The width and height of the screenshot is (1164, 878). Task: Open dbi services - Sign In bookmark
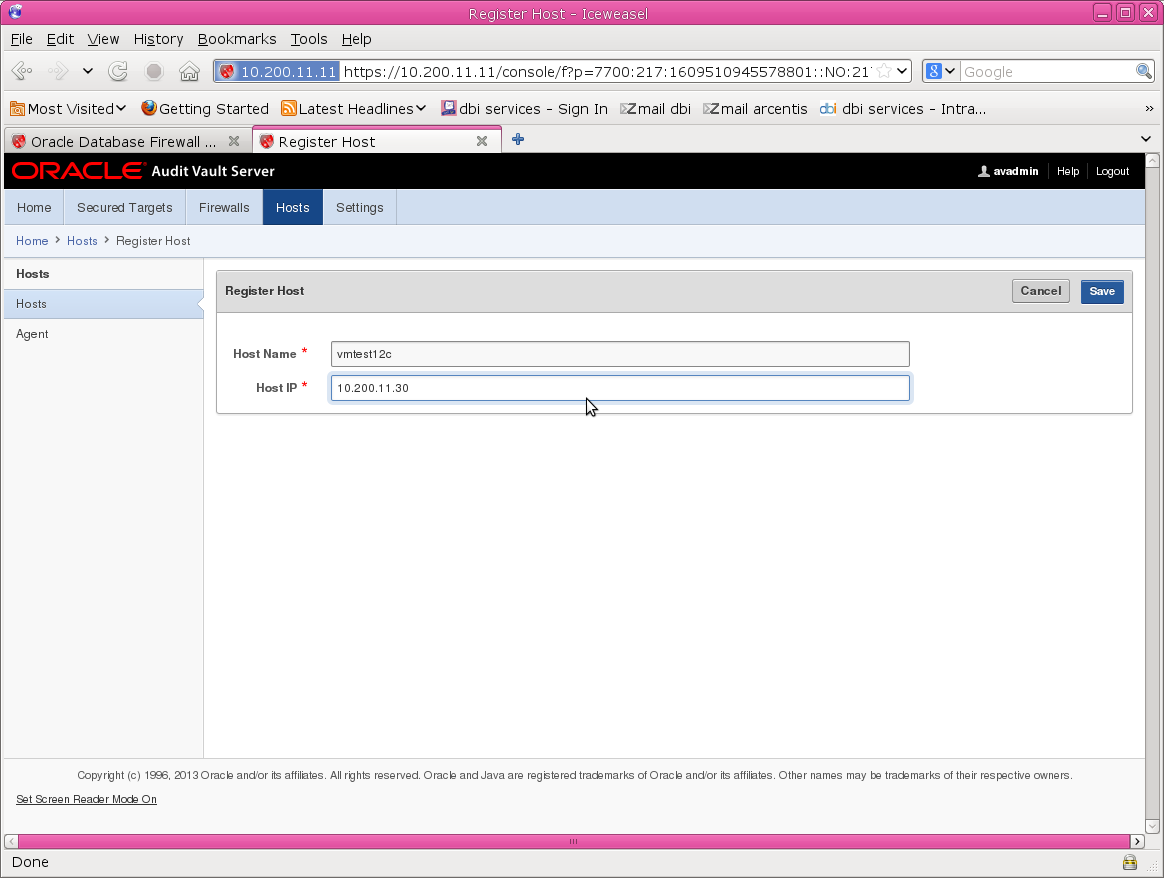click(x=524, y=108)
